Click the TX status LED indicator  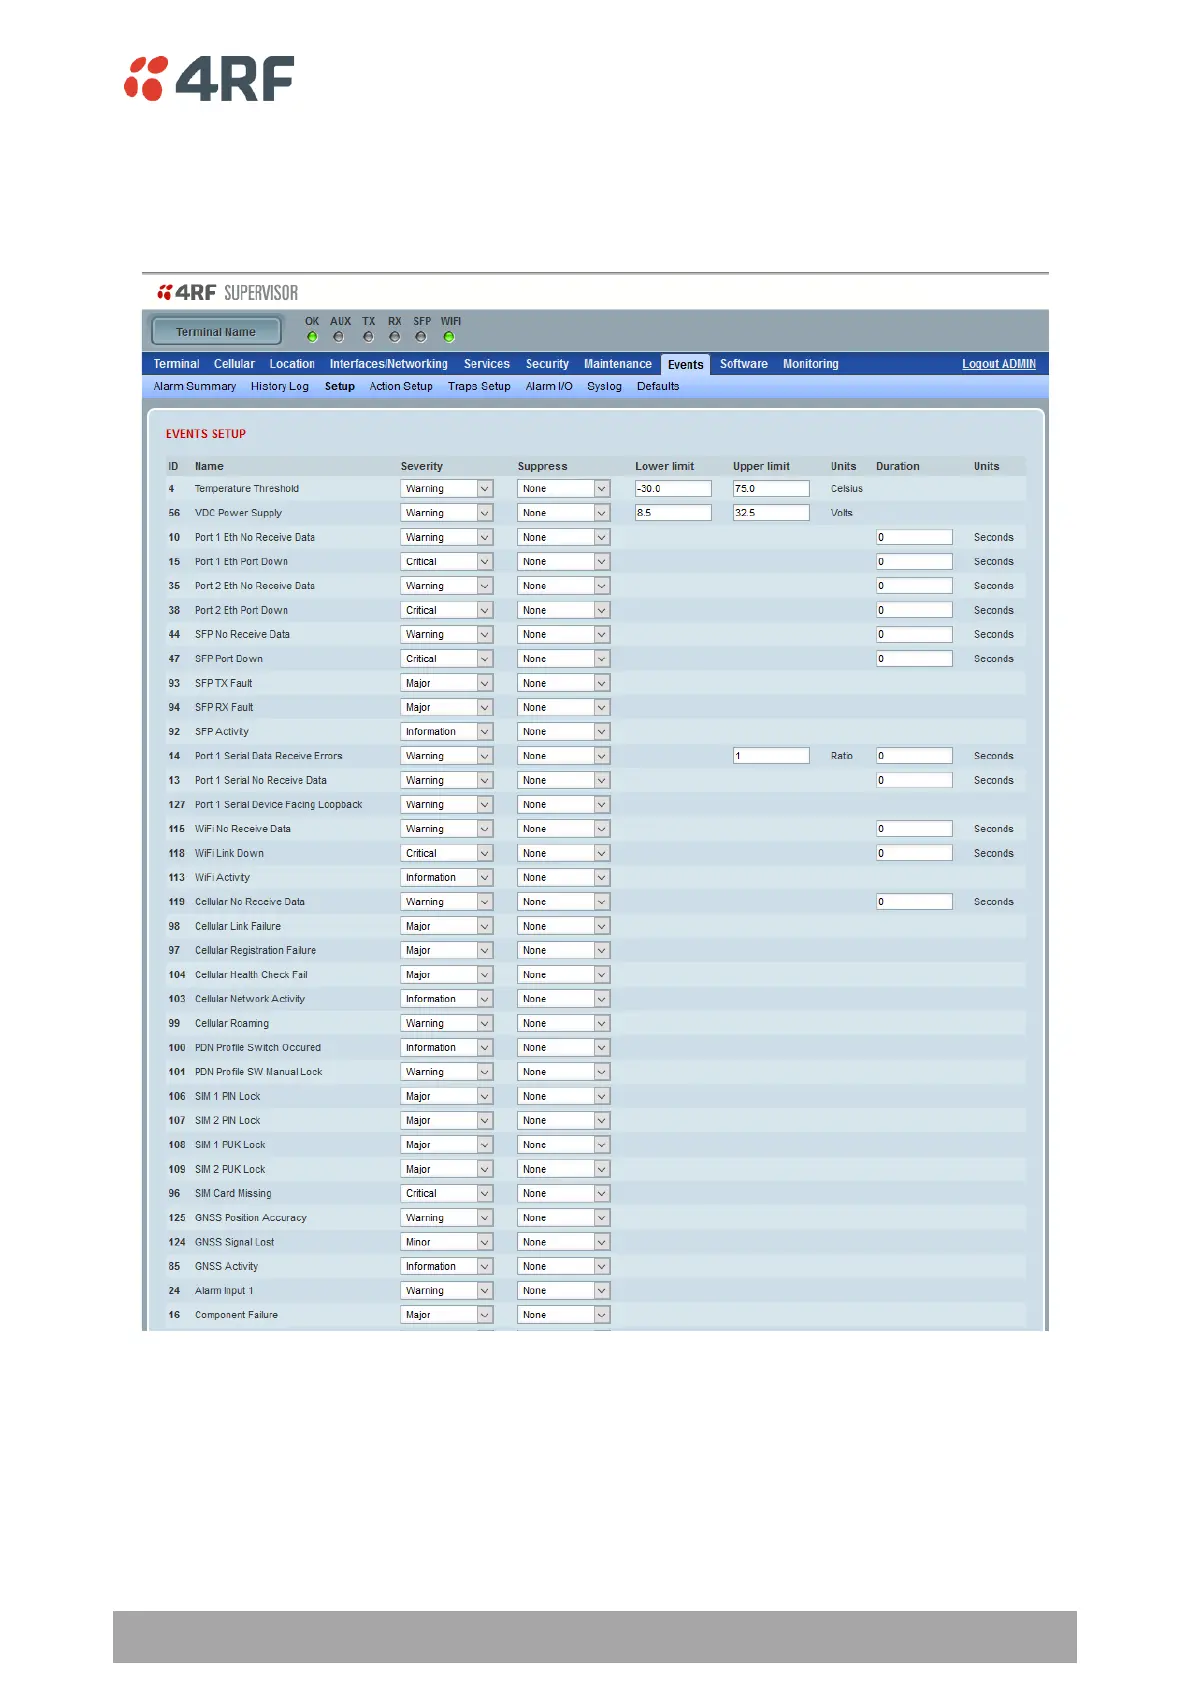tap(368, 337)
